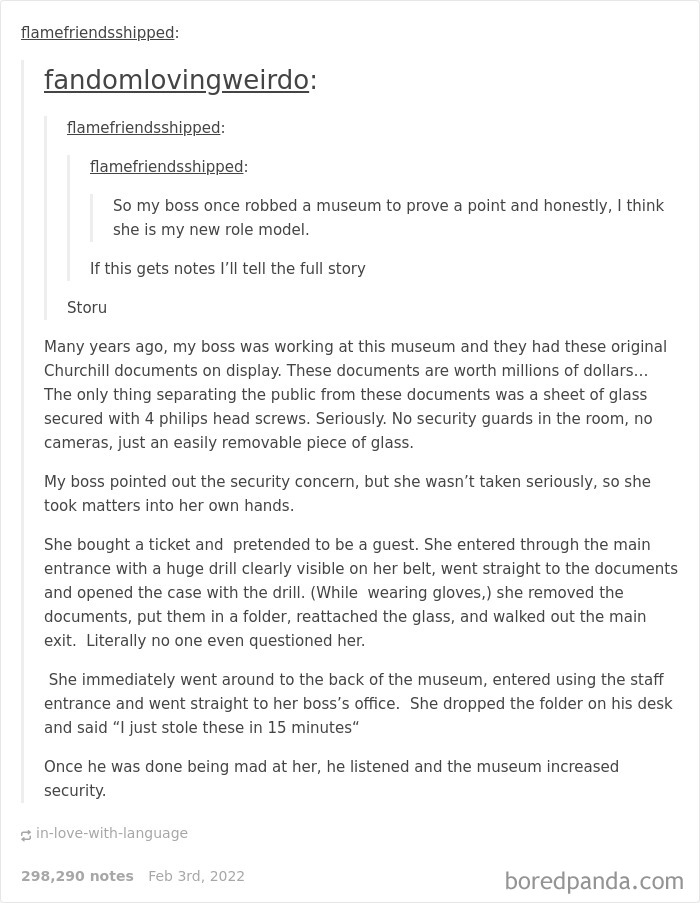Screen dimensions: 700x903
Task: Click the paragraph starting "She bought a ticket"
Action: point(361,593)
